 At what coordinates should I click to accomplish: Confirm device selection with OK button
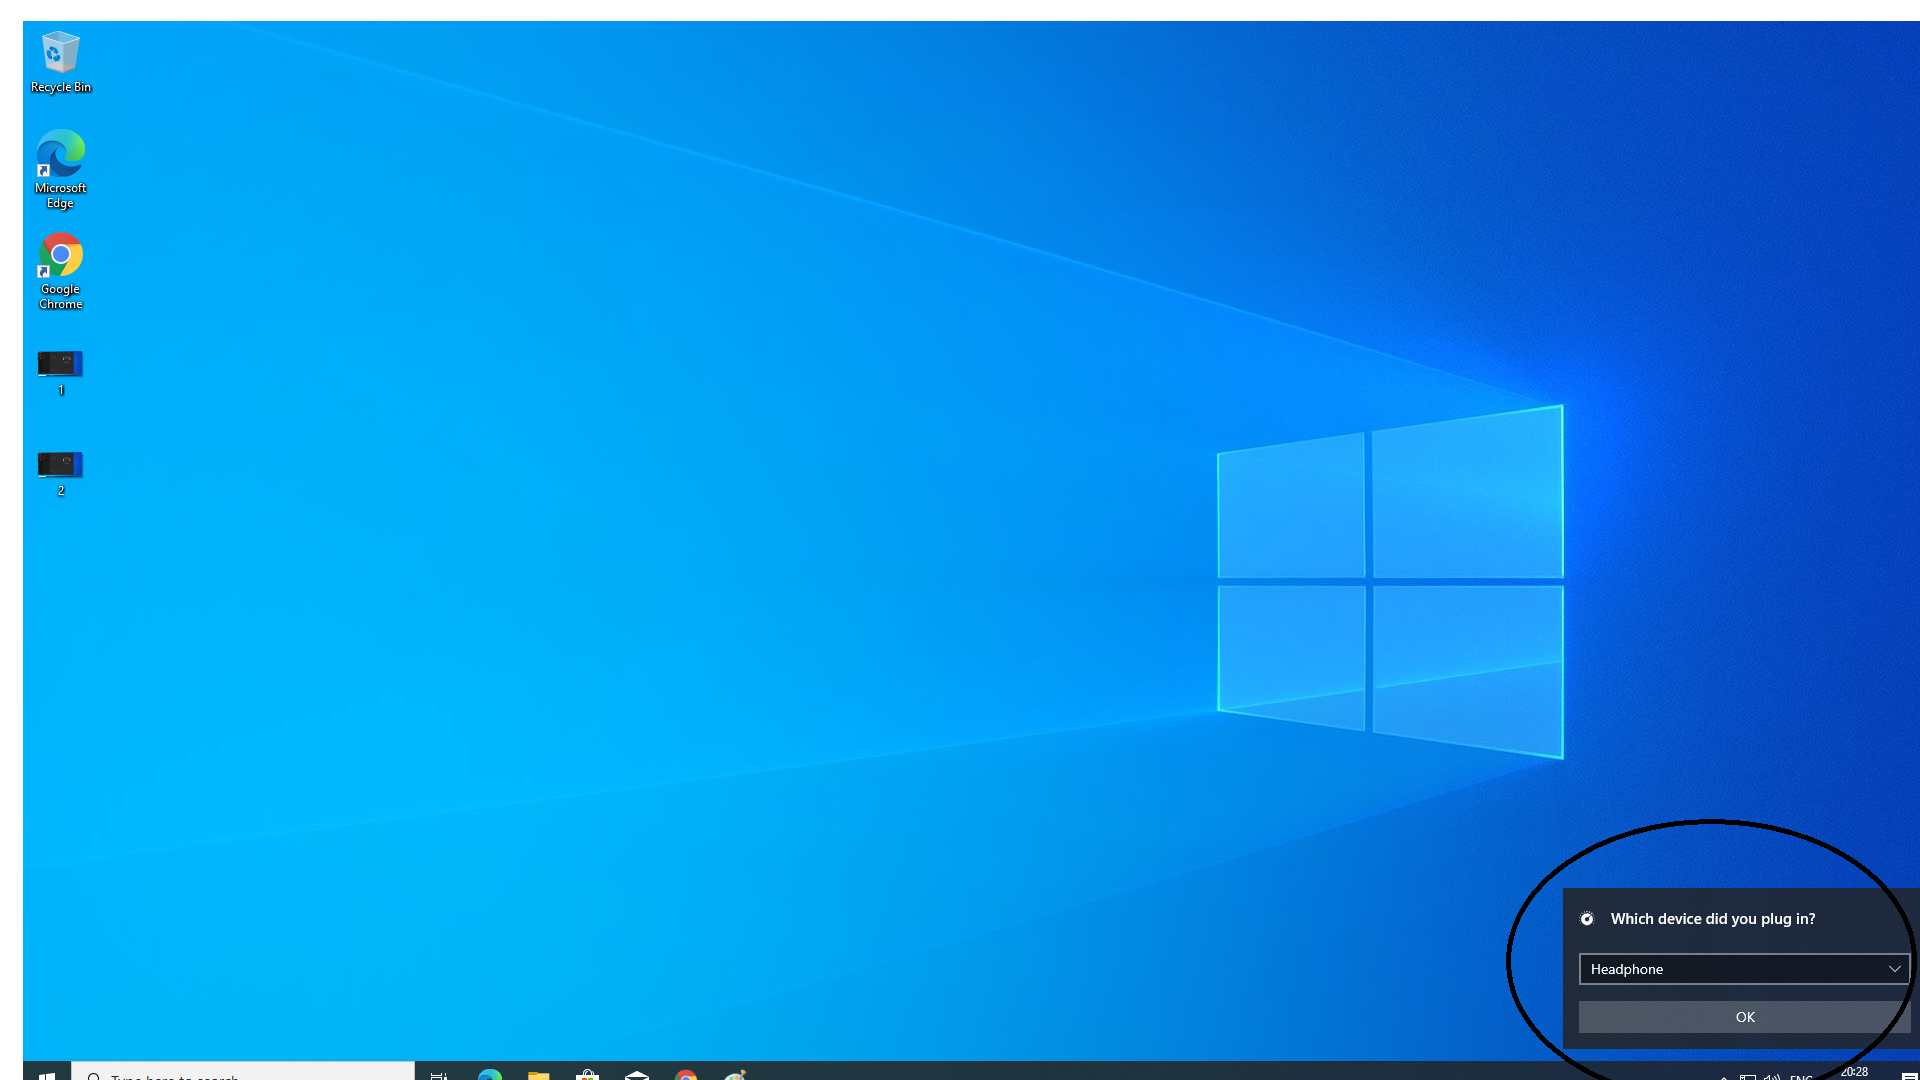coord(1744,1017)
